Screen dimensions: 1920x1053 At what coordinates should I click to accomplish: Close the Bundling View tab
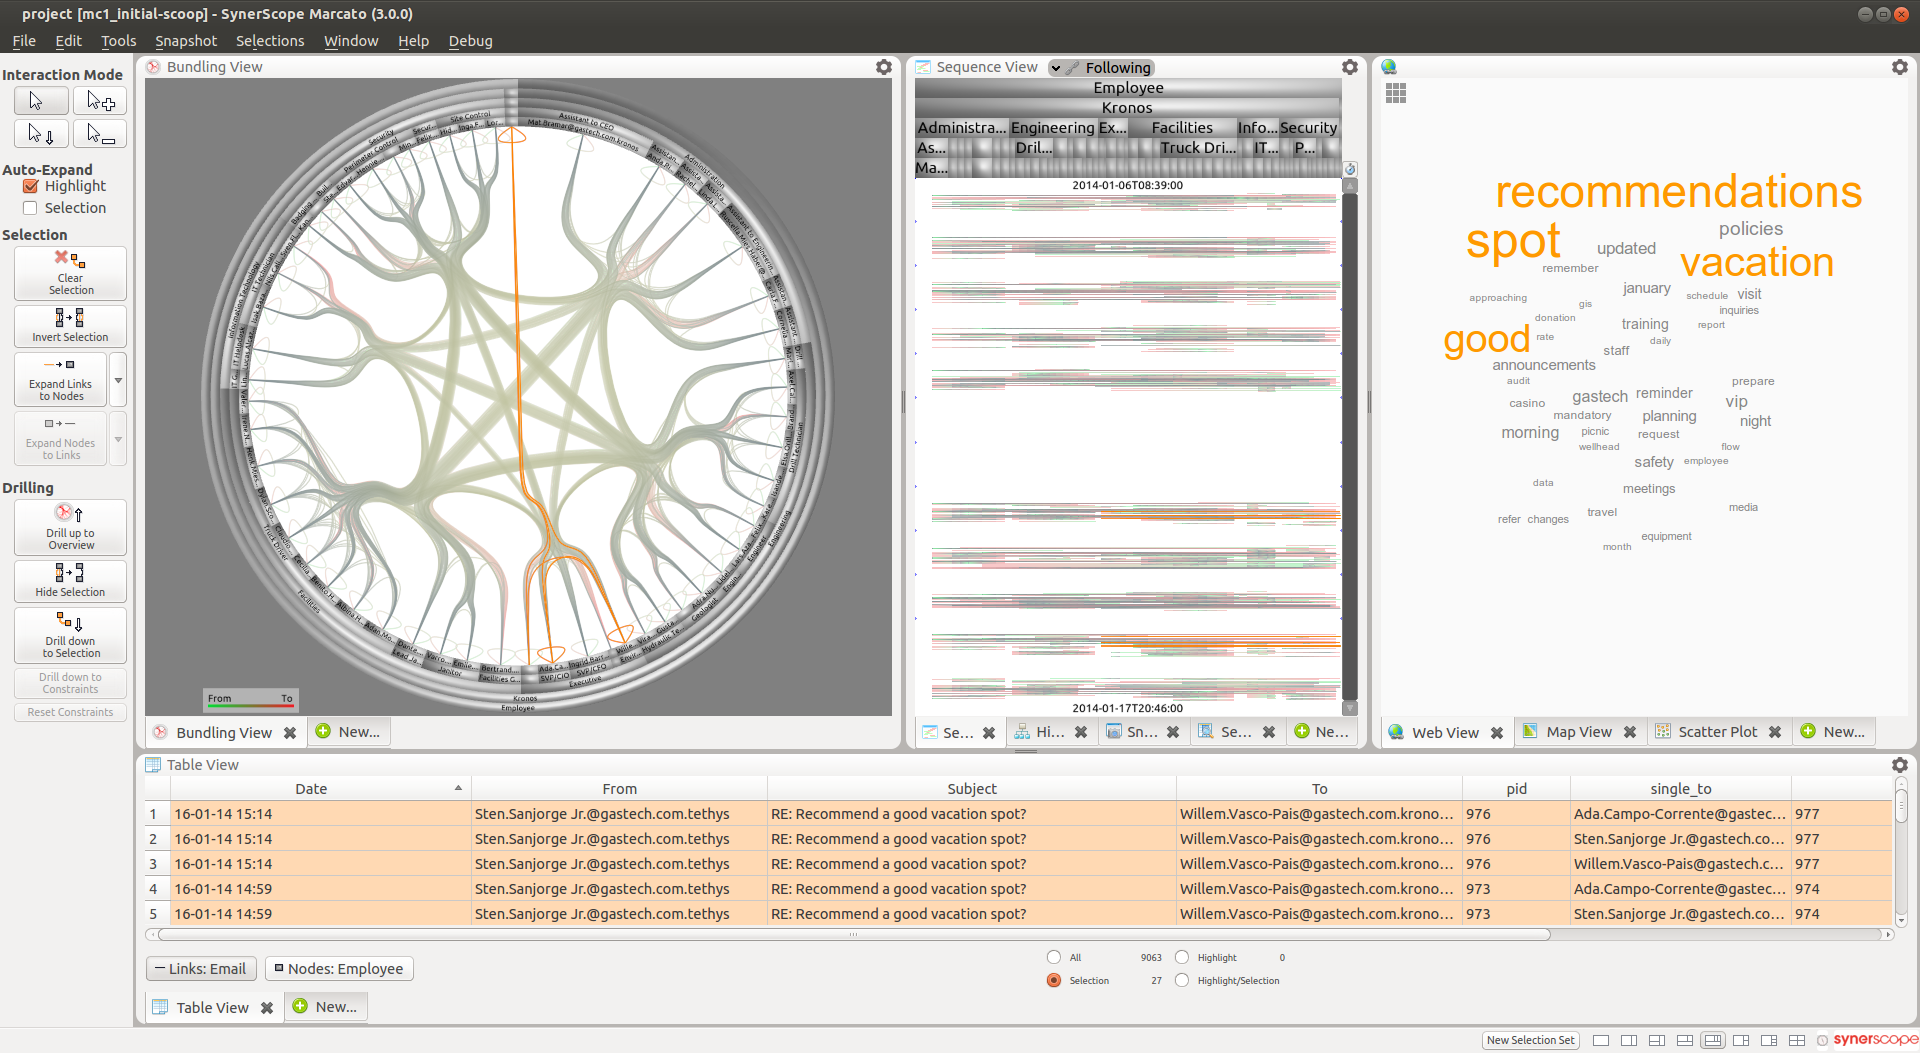290,733
